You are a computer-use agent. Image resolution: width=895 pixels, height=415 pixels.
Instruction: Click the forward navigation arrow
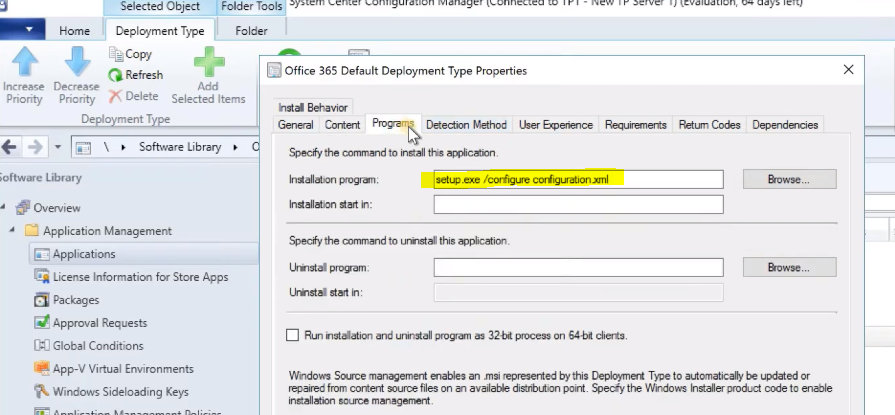(35, 147)
